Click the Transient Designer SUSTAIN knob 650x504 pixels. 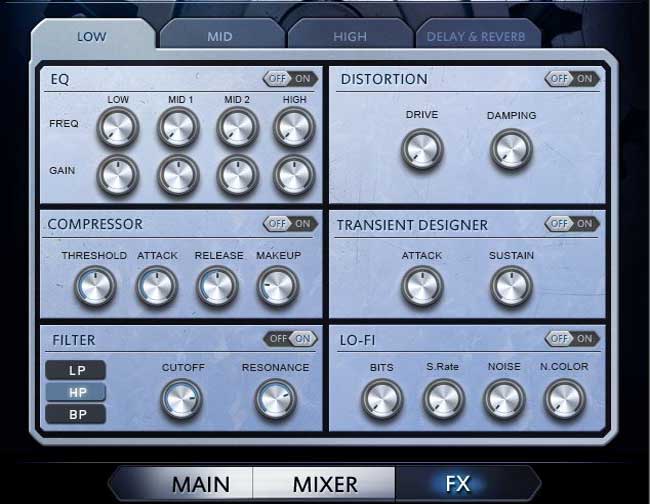tap(511, 287)
